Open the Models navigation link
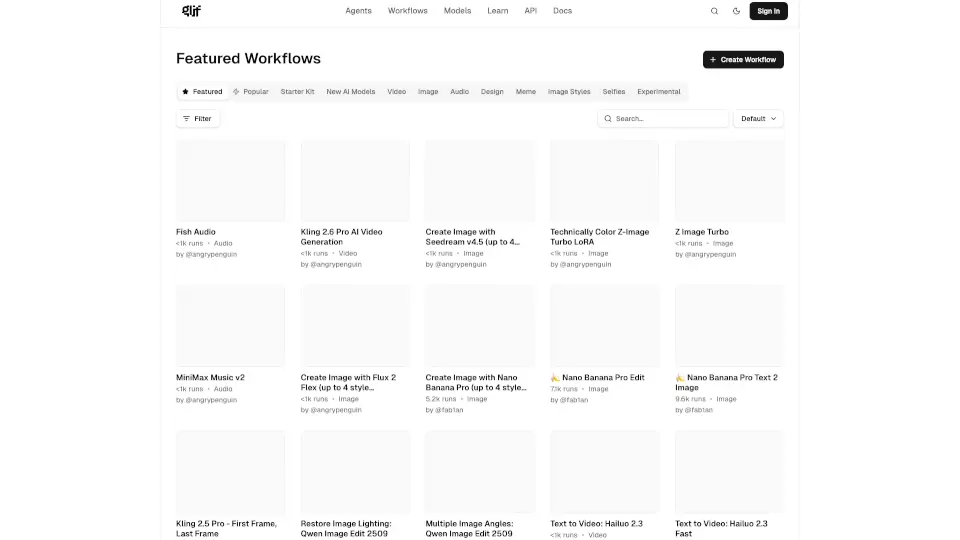 [457, 11]
